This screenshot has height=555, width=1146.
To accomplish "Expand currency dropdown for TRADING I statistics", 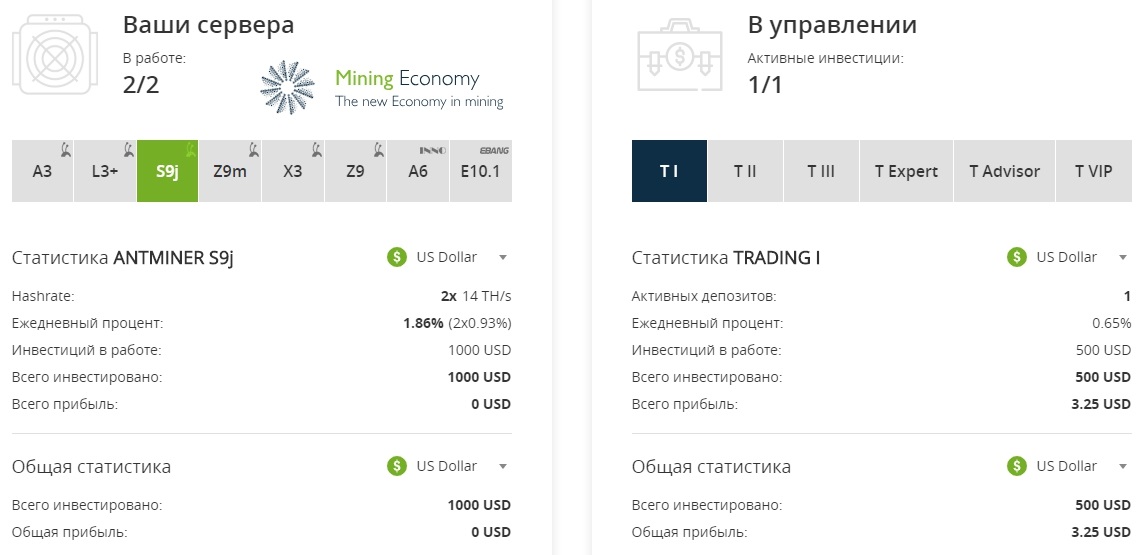I will tap(1123, 257).
